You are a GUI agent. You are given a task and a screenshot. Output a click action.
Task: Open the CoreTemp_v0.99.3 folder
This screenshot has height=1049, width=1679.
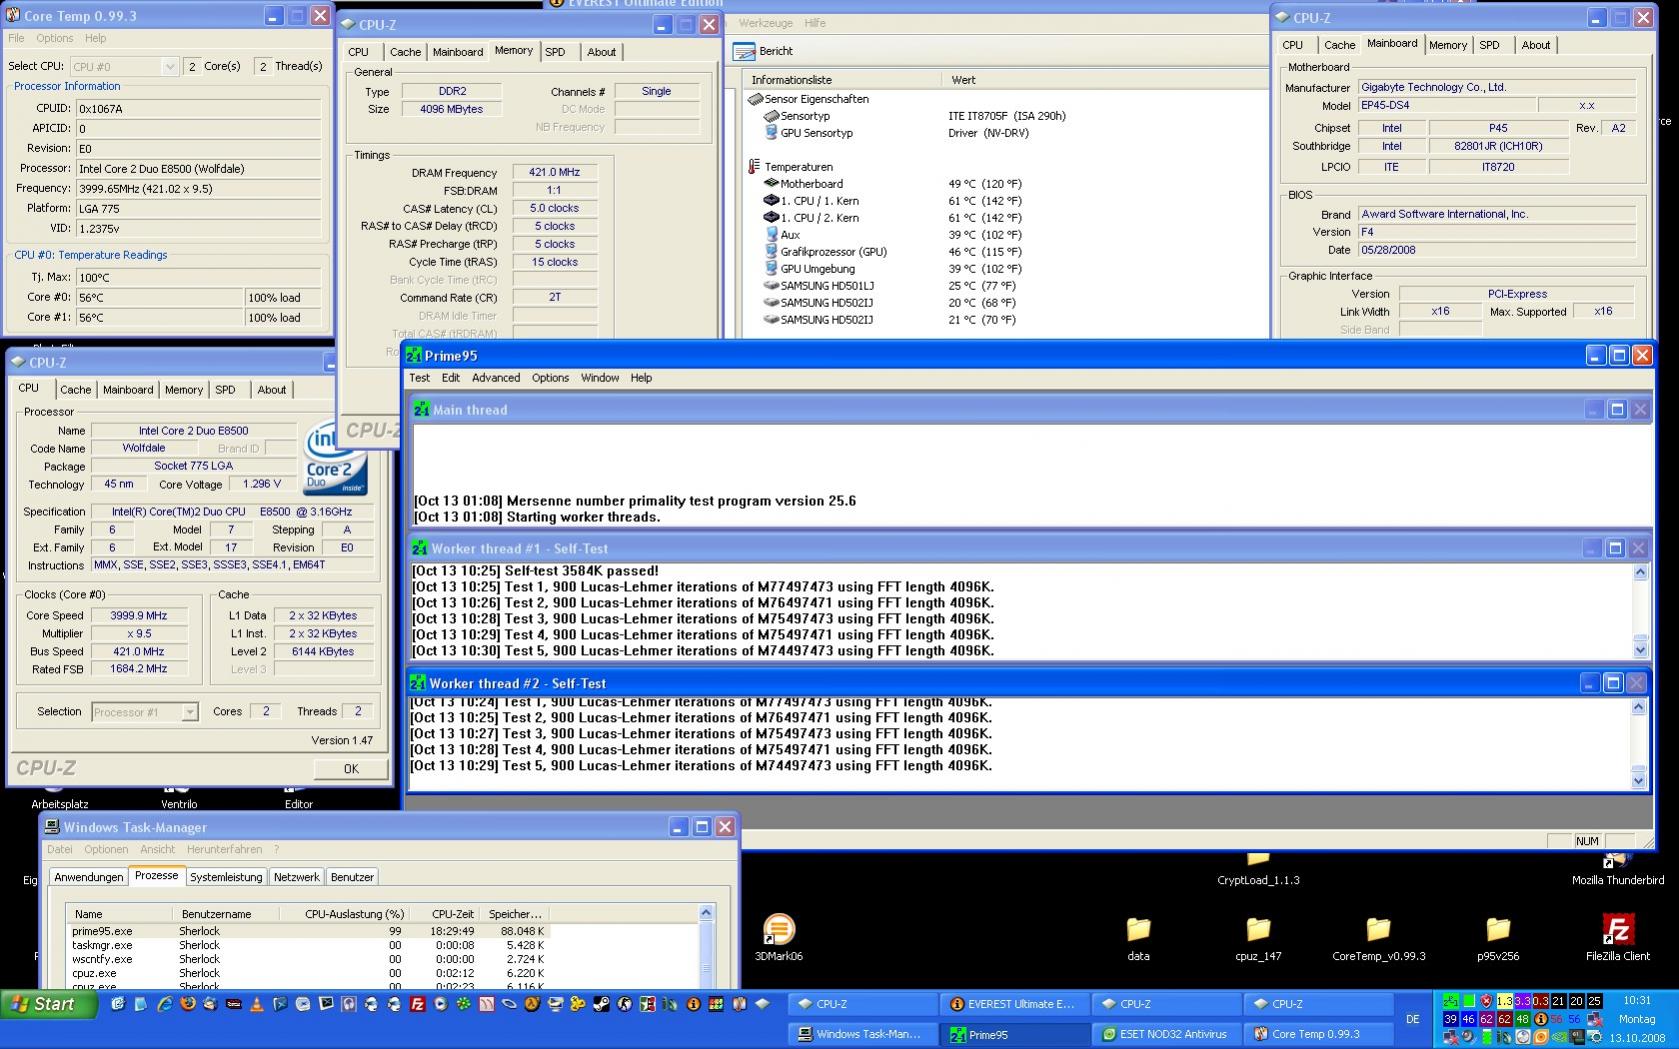click(1378, 930)
